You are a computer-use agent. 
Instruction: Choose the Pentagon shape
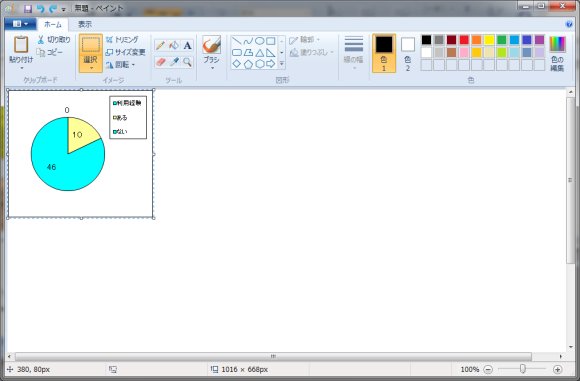(248, 64)
